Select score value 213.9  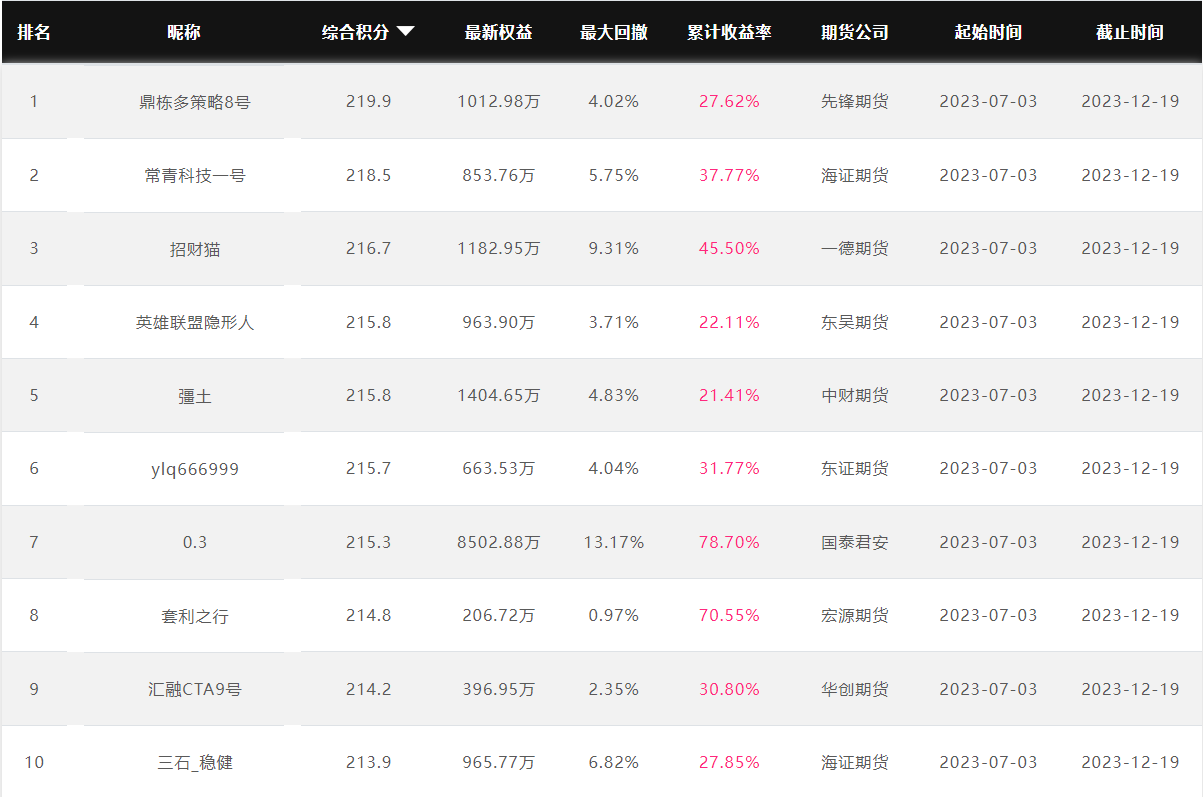[x=369, y=762]
